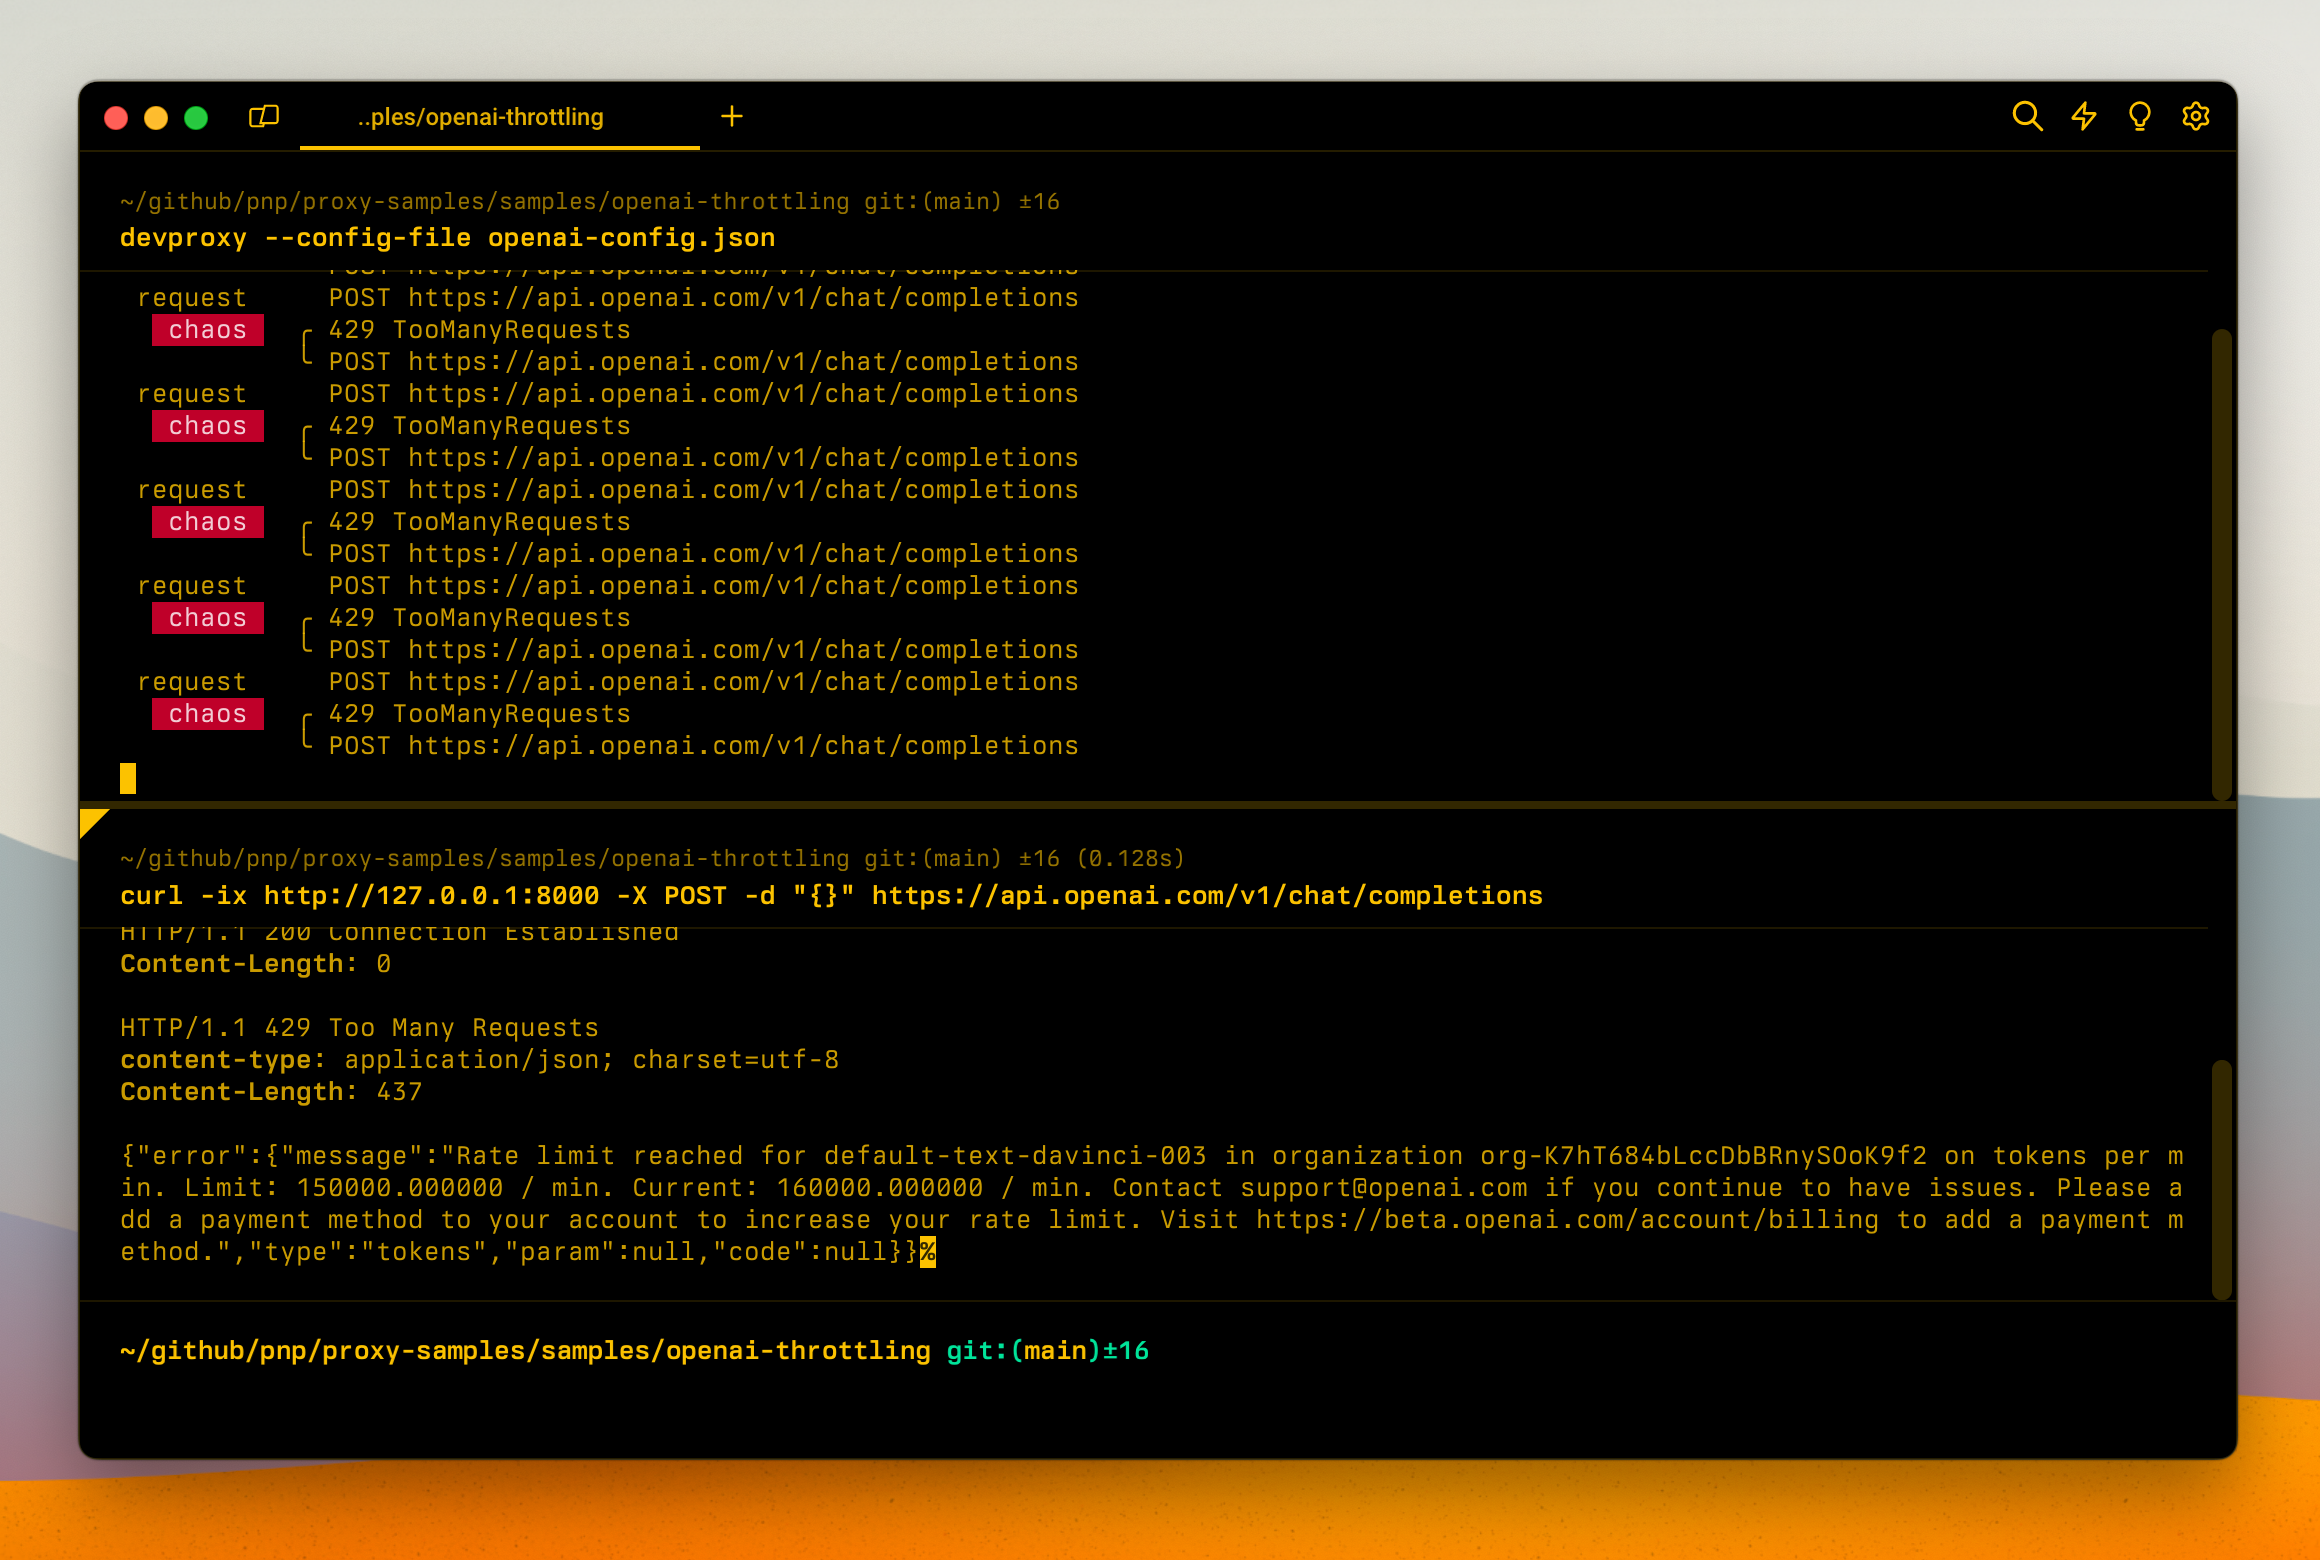Click the support@openai.com email link
Viewport: 2320px width, 1560px height.
tap(1384, 1188)
